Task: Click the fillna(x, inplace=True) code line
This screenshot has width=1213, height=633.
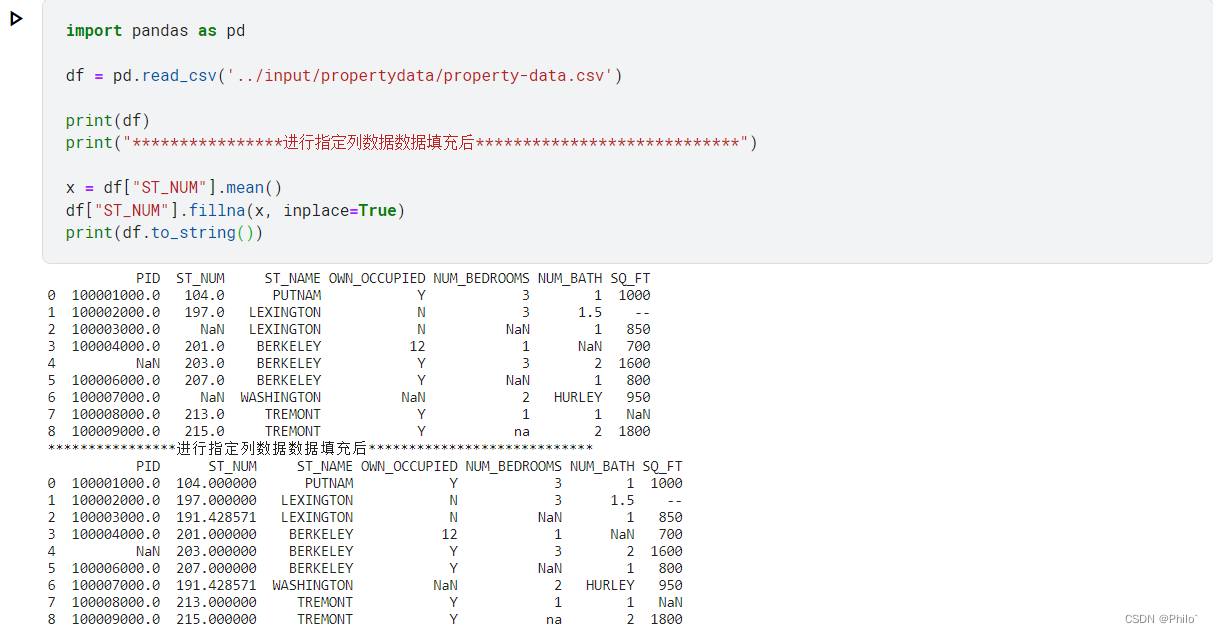Action: [235, 211]
